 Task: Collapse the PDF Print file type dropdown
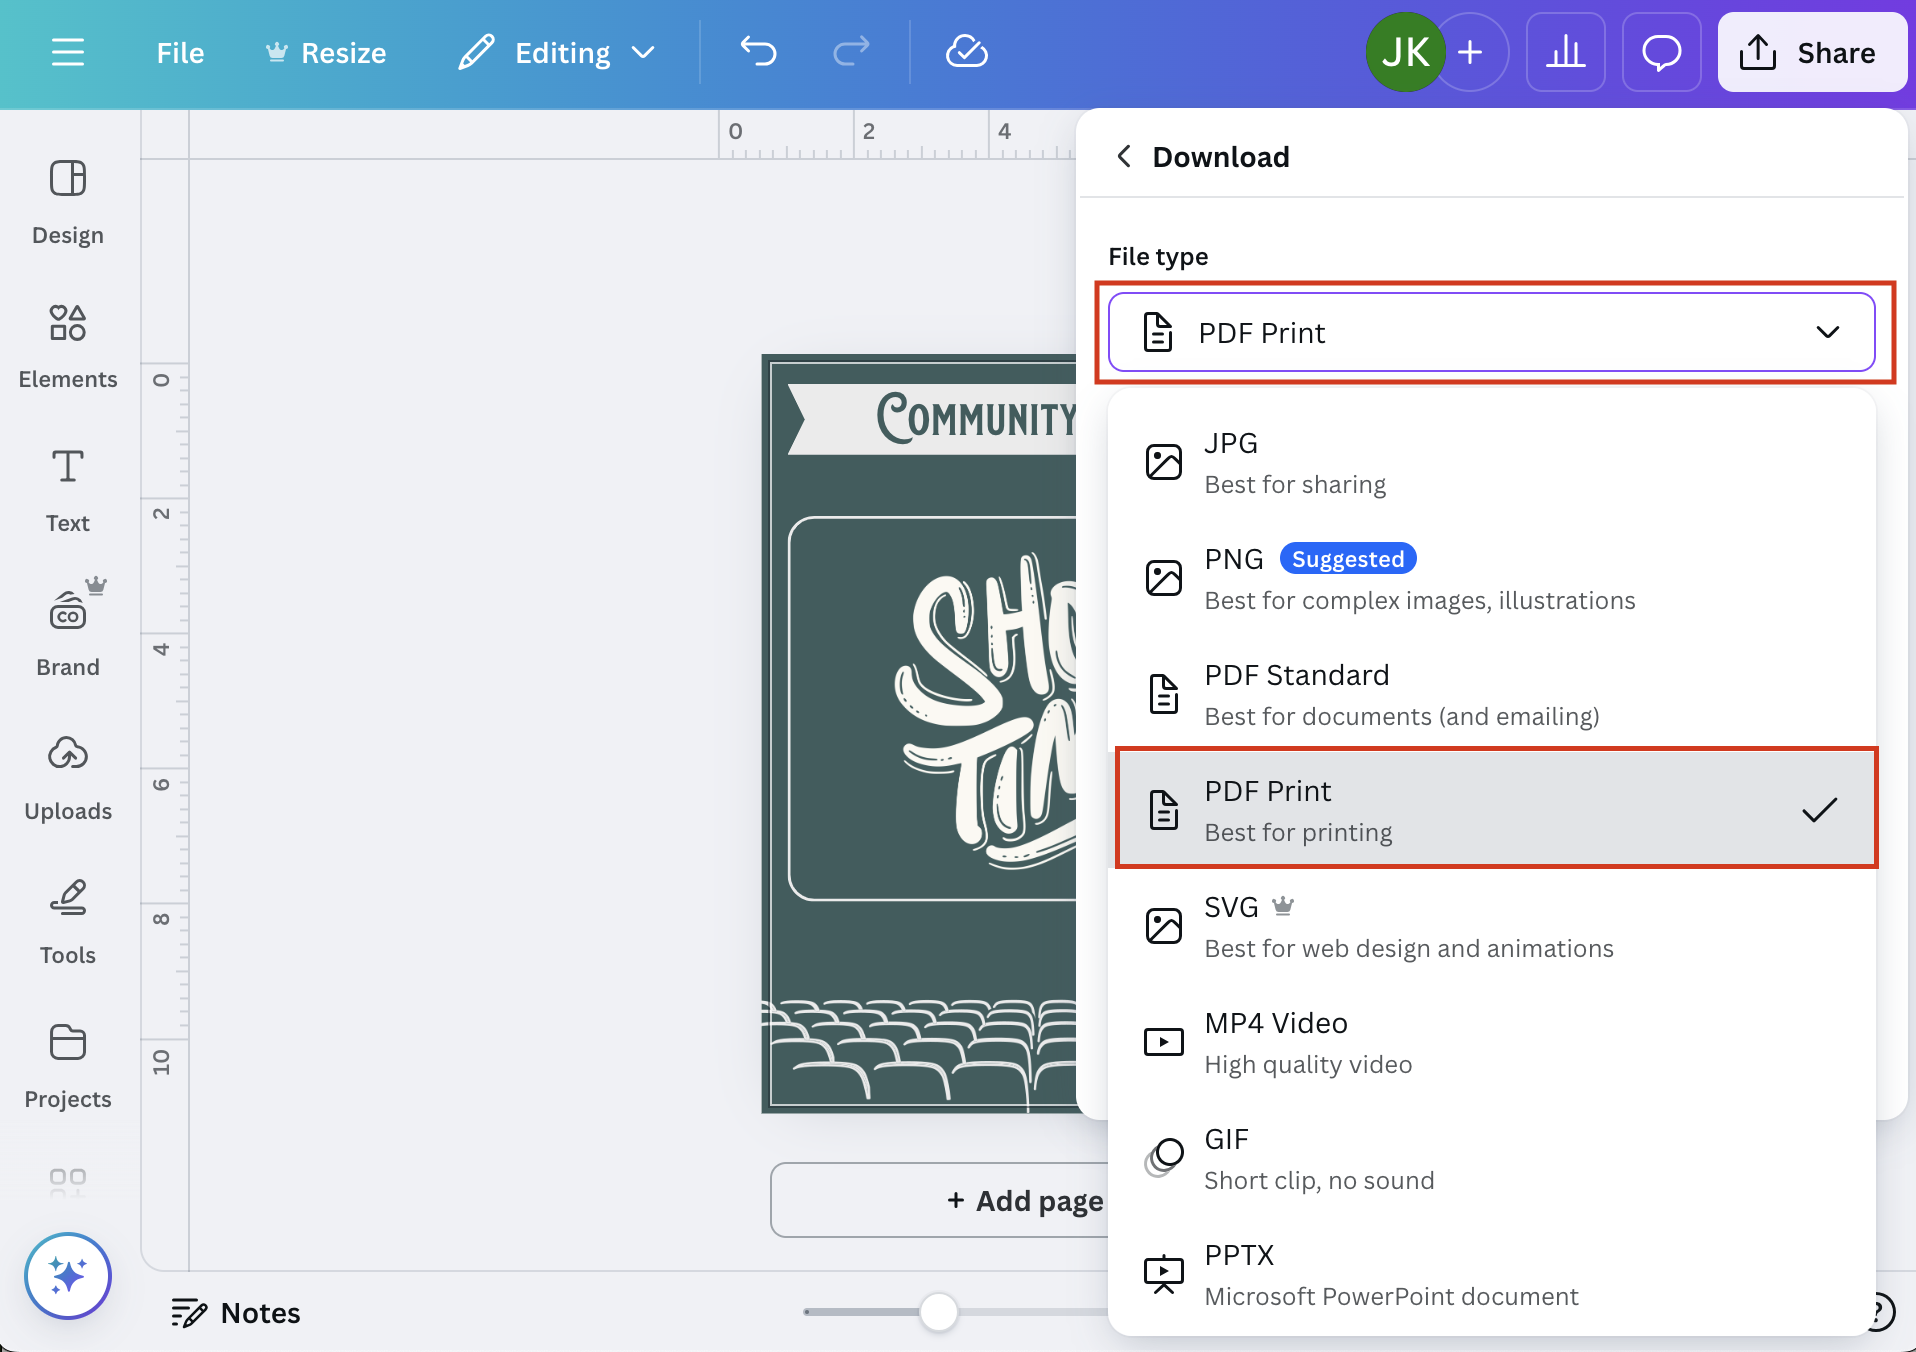(1491, 332)
